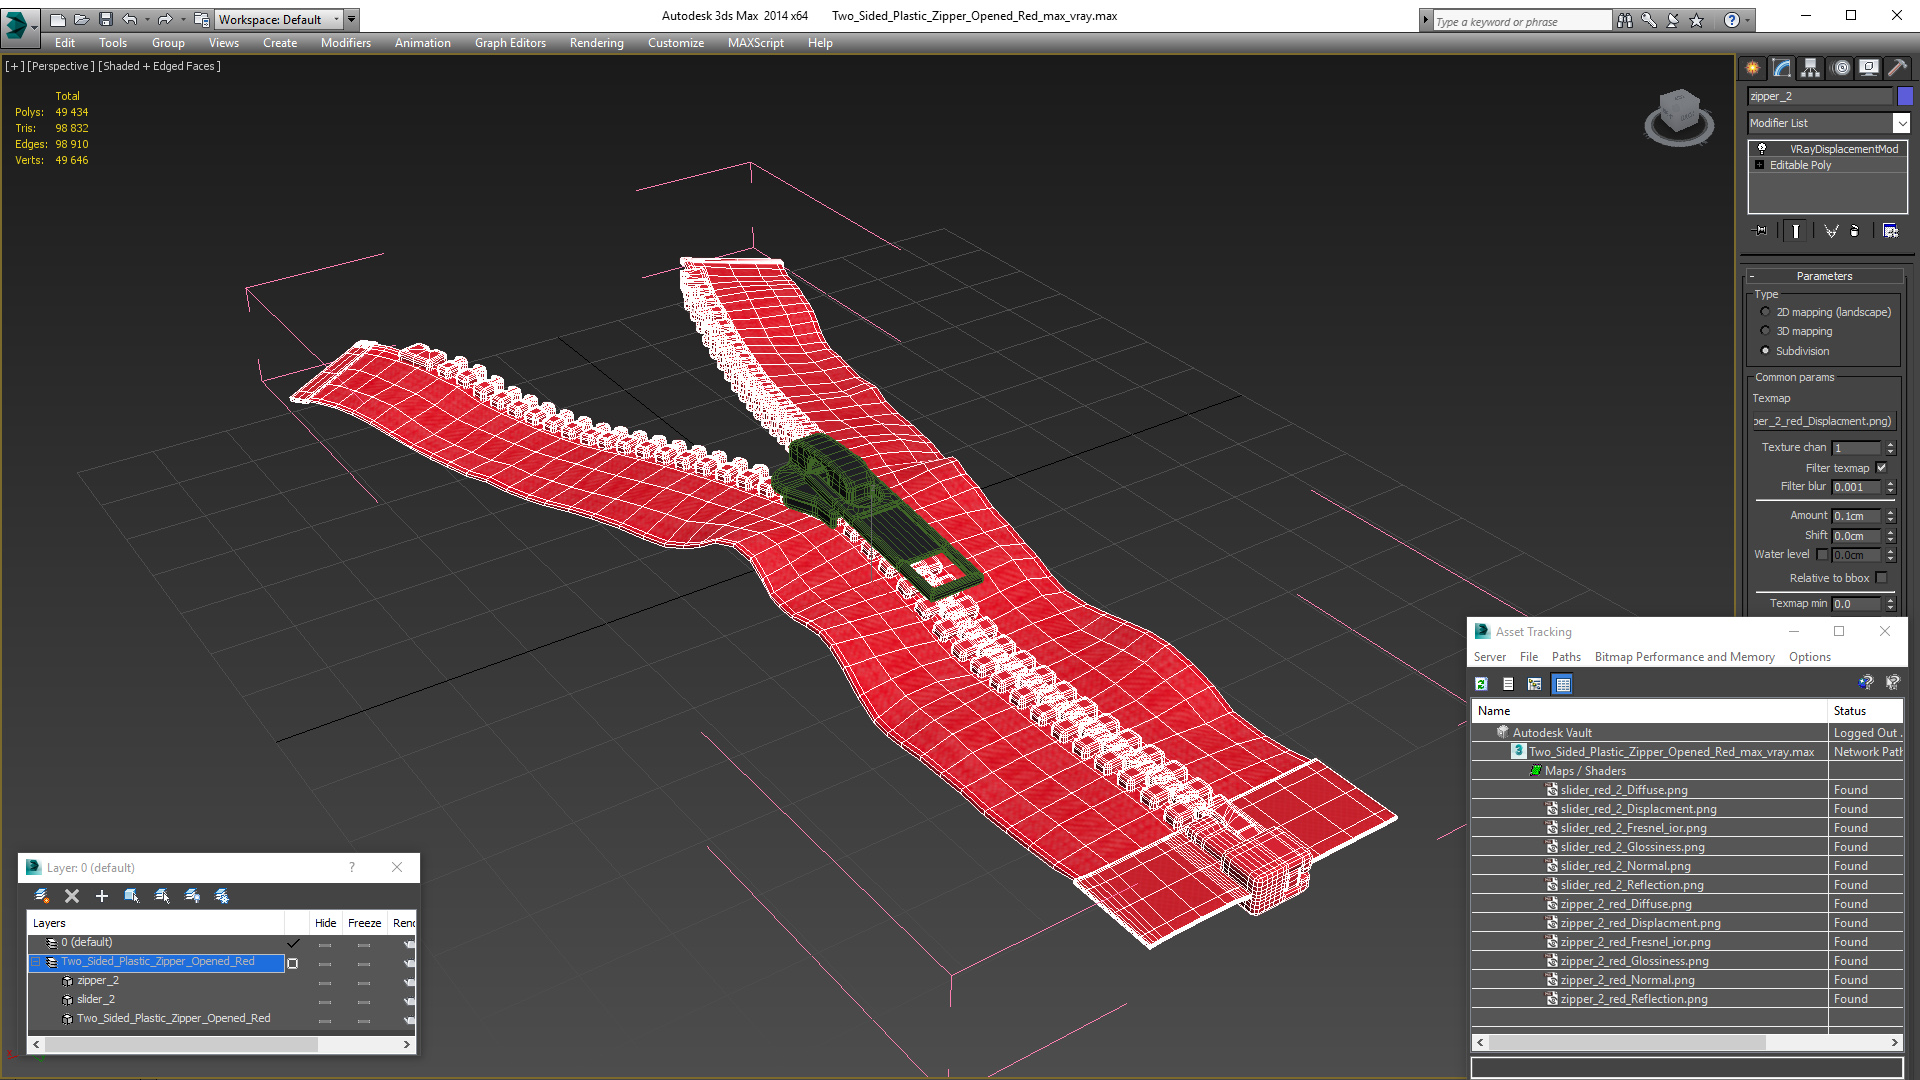The image size is (1920, 1080).
Task: Click the Displacment.png Texmap button
Action: tap(1823, 421)
